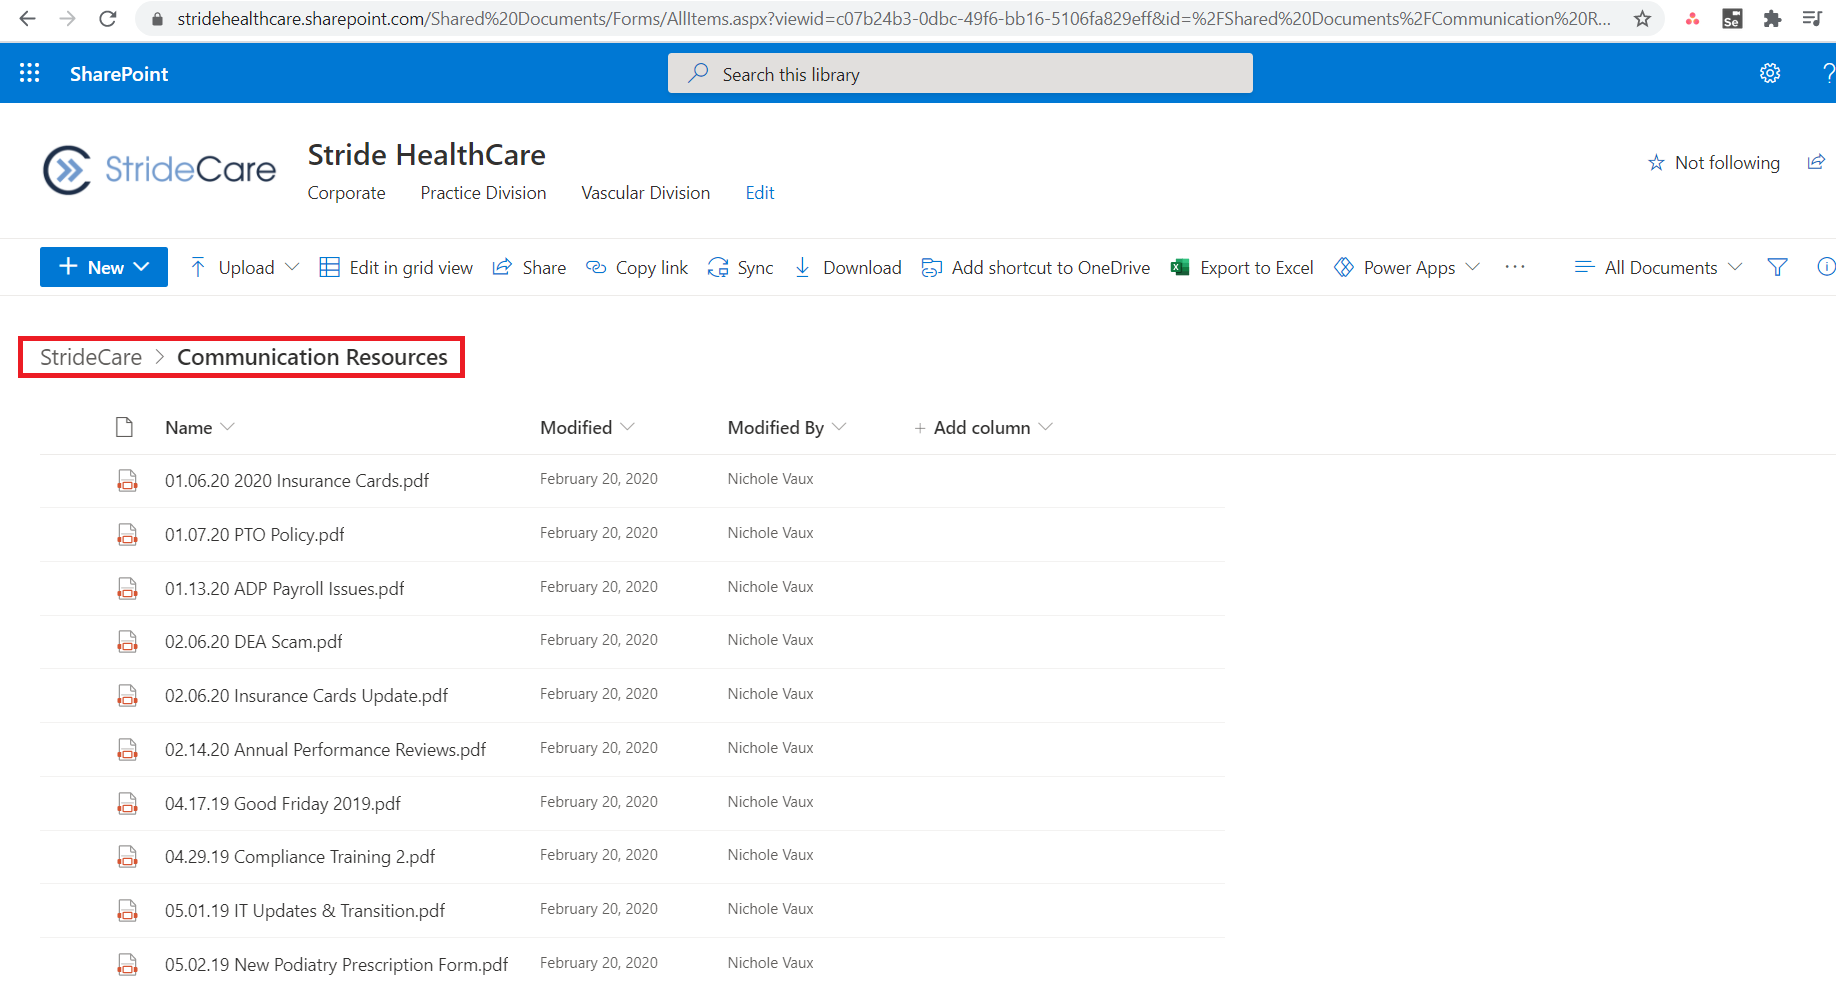
Task: Expand the New dropdown button
Action: click(104, 267)
